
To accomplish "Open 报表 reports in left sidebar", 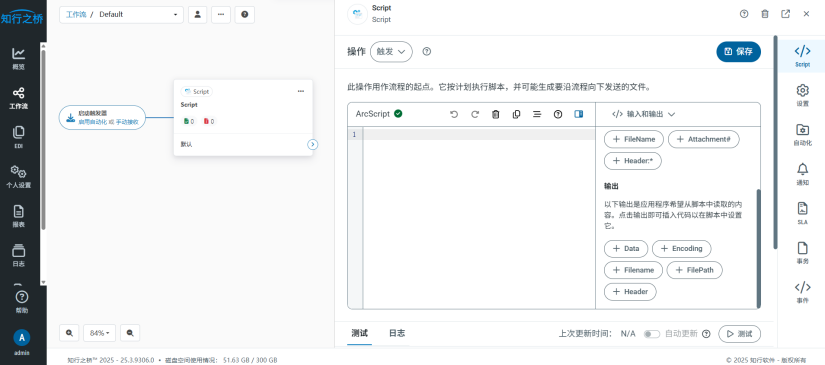I will (18, 216).
